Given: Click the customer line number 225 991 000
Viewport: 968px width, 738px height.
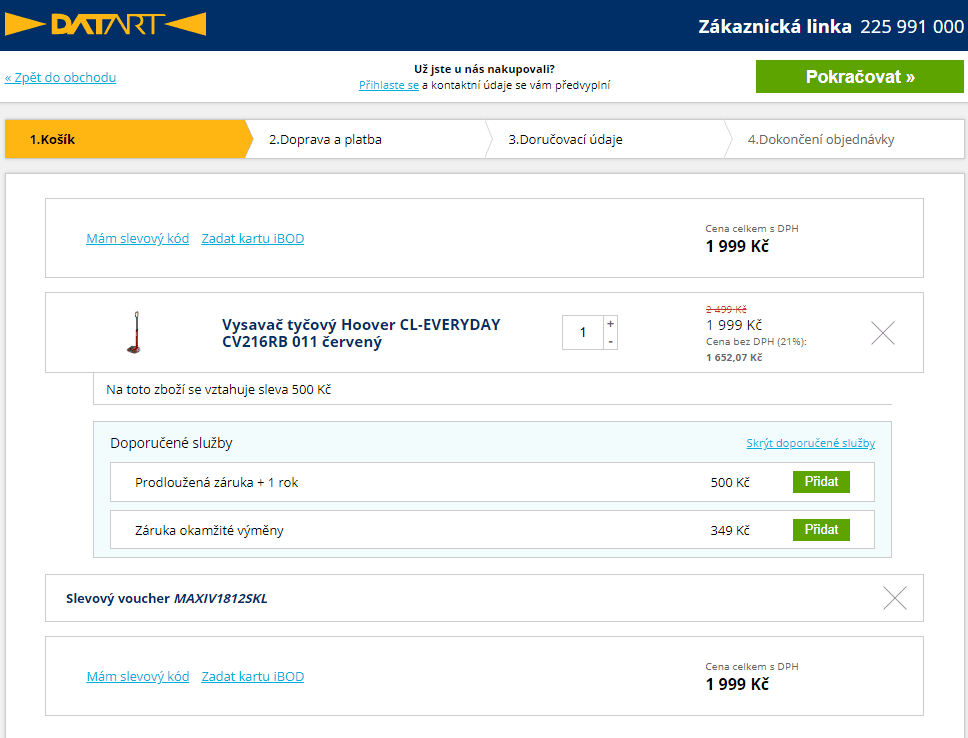Looking at the screenshot, I should pyautogui.click(x=912, y=27).
